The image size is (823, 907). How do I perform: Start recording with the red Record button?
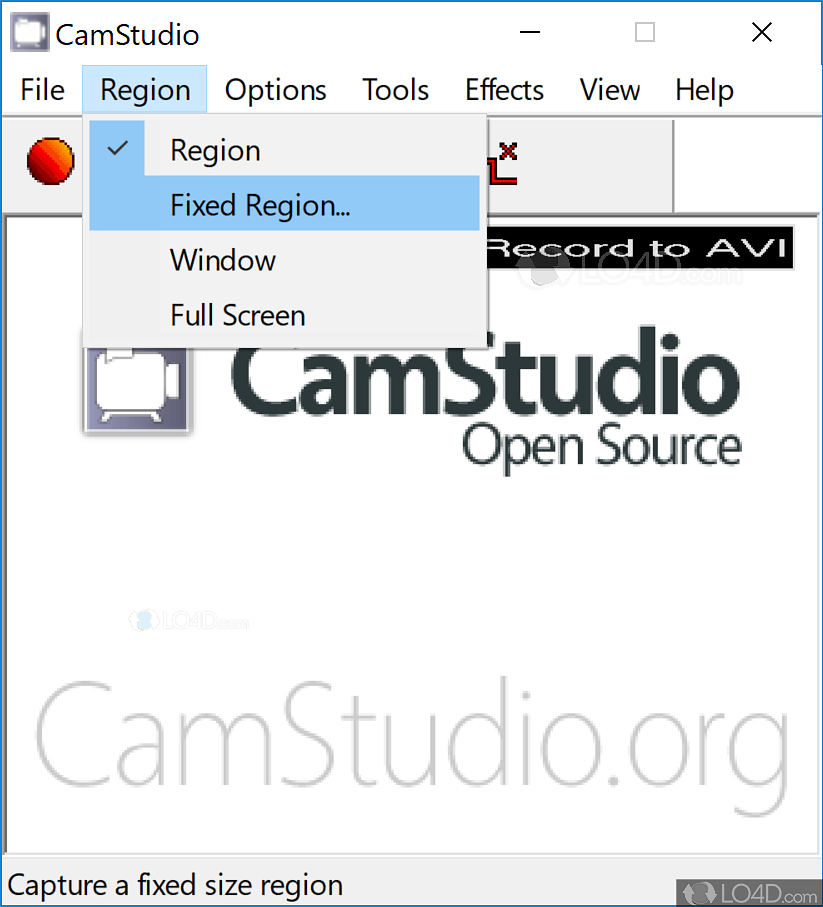(x=50, y=161)
